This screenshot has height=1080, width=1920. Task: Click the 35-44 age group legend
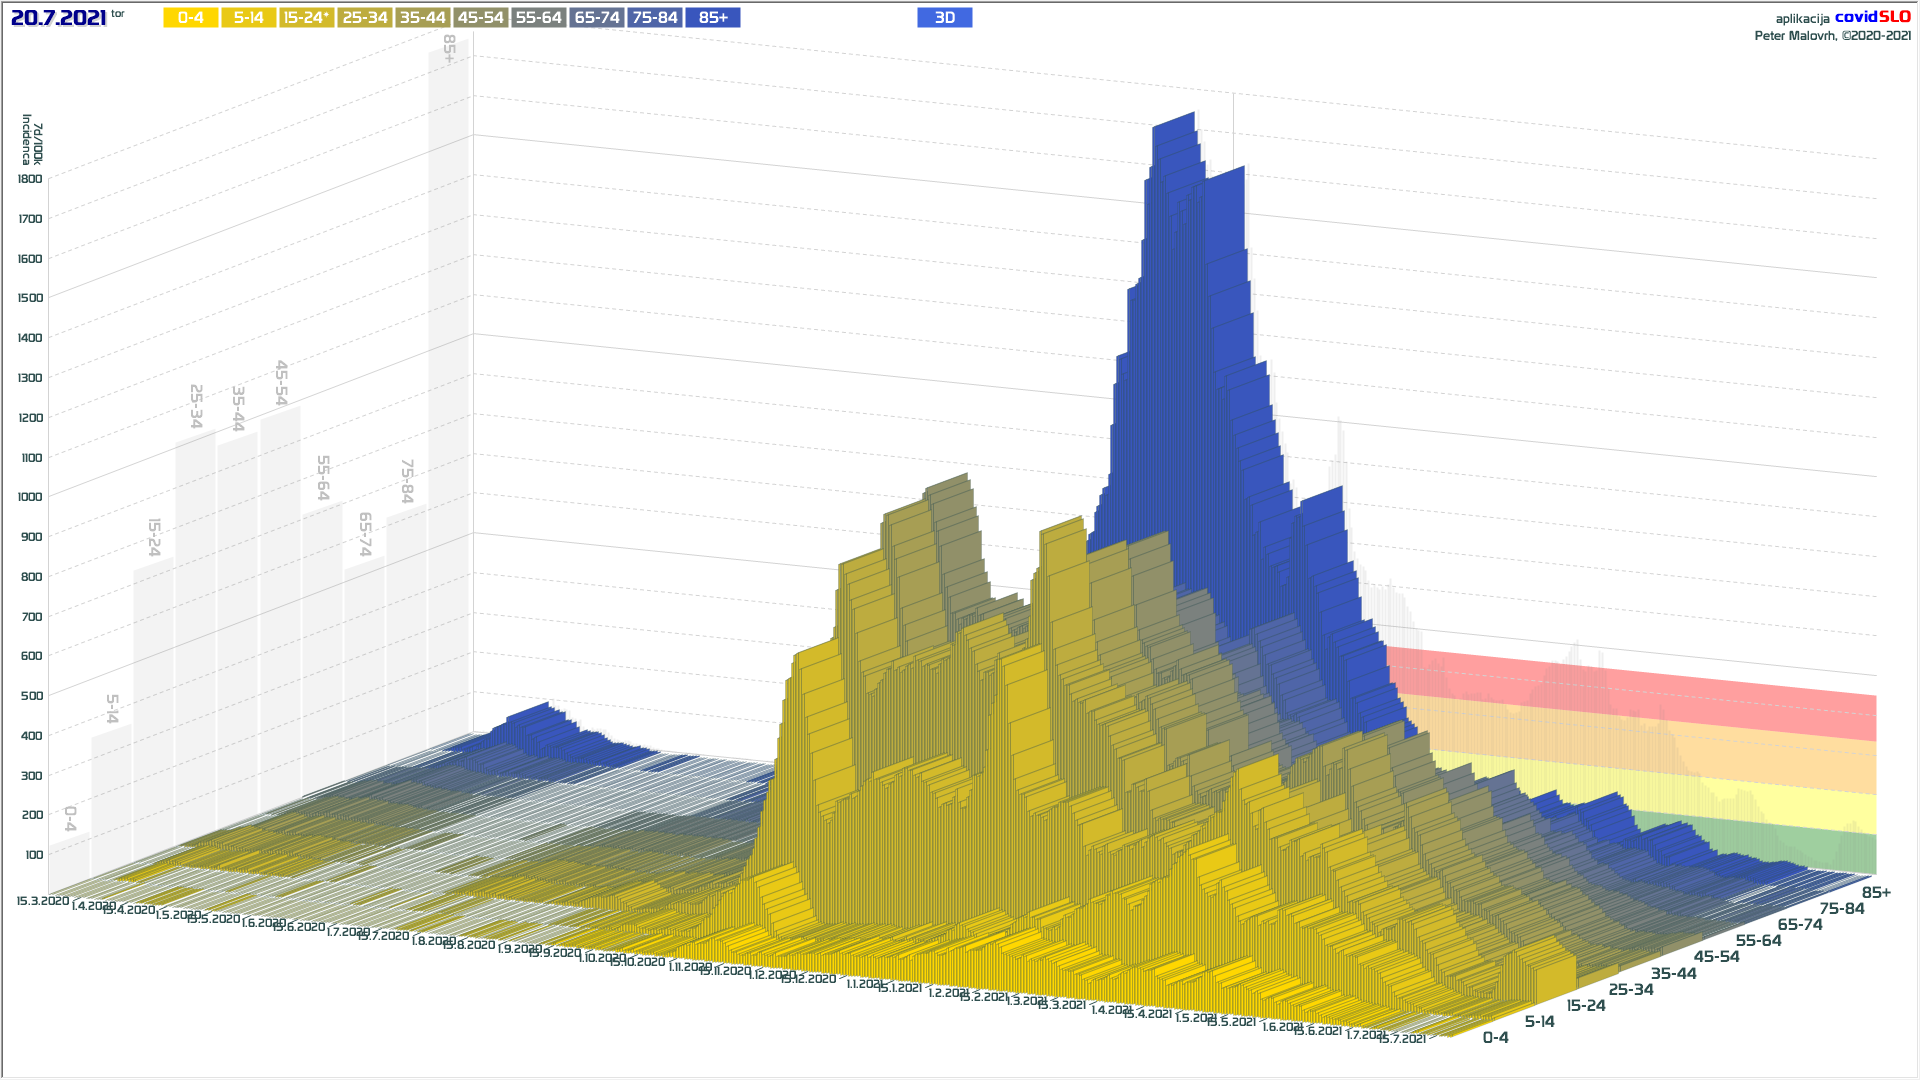[x=422, y=18]
